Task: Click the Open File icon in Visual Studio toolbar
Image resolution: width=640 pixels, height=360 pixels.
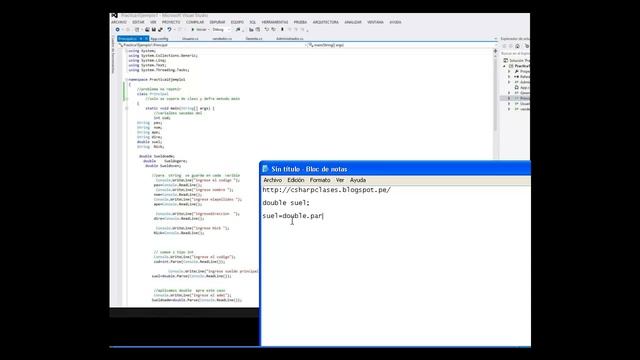Action: [x=147, y=30]
